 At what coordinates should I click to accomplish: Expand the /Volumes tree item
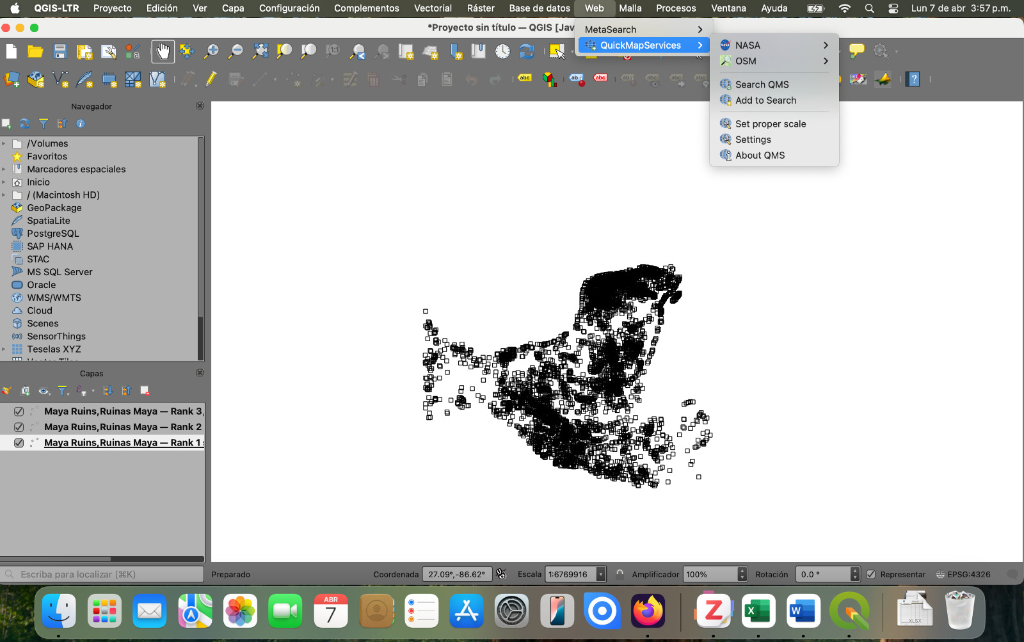click(x=4, y=144)
